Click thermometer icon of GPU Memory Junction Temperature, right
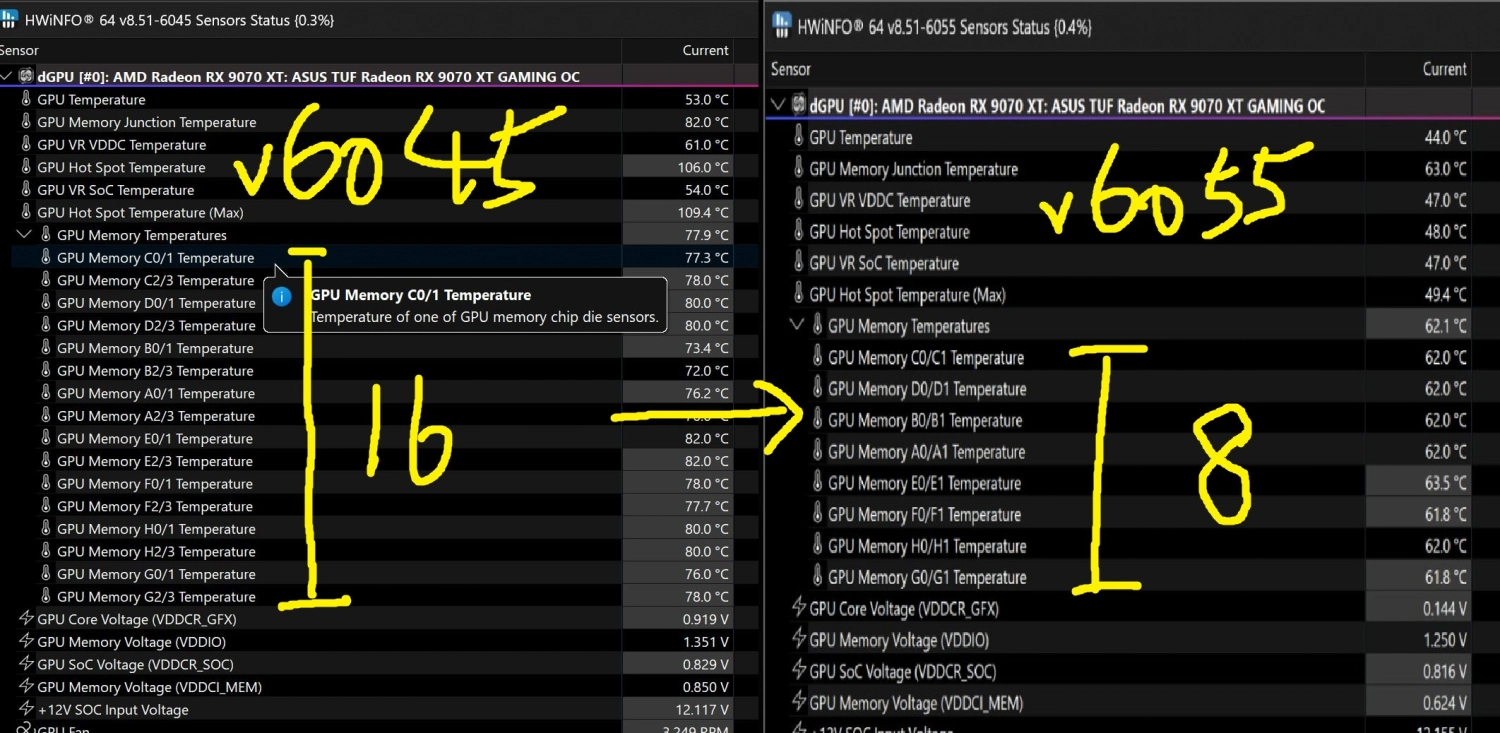This screenshot has height=733, width=1500. [798, 168]
